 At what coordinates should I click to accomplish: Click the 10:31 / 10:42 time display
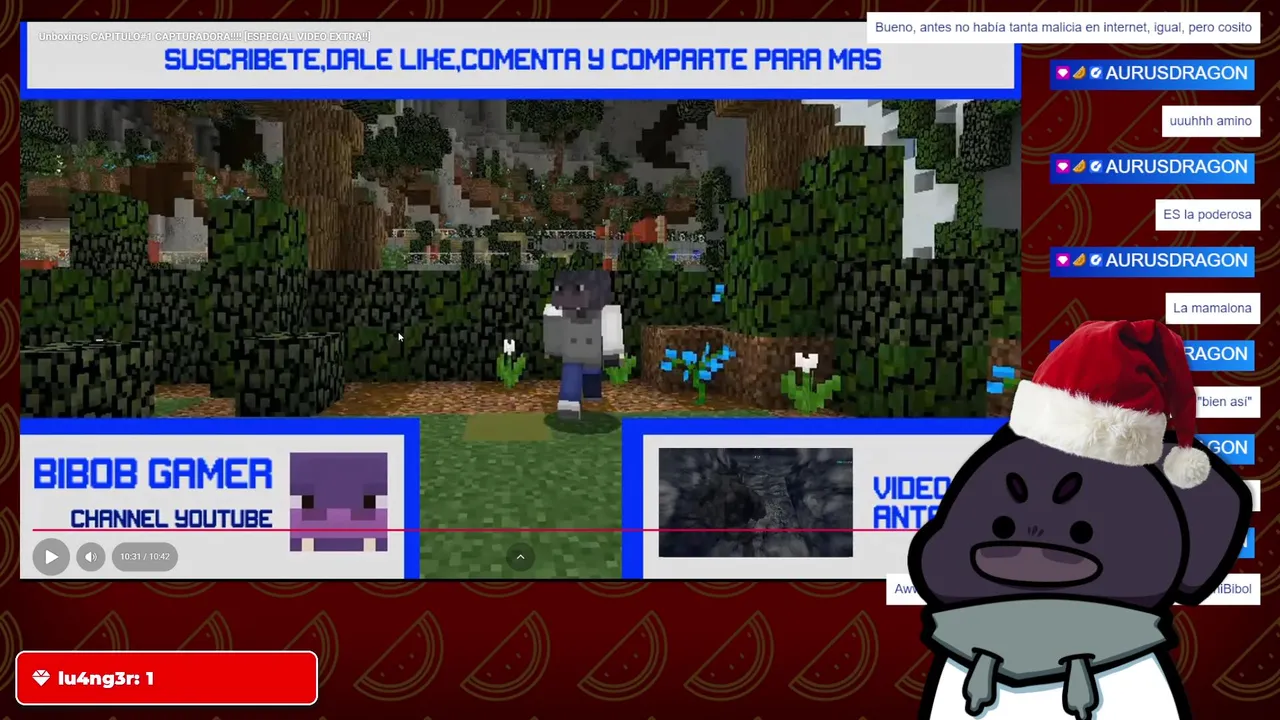tap(145, 557)
